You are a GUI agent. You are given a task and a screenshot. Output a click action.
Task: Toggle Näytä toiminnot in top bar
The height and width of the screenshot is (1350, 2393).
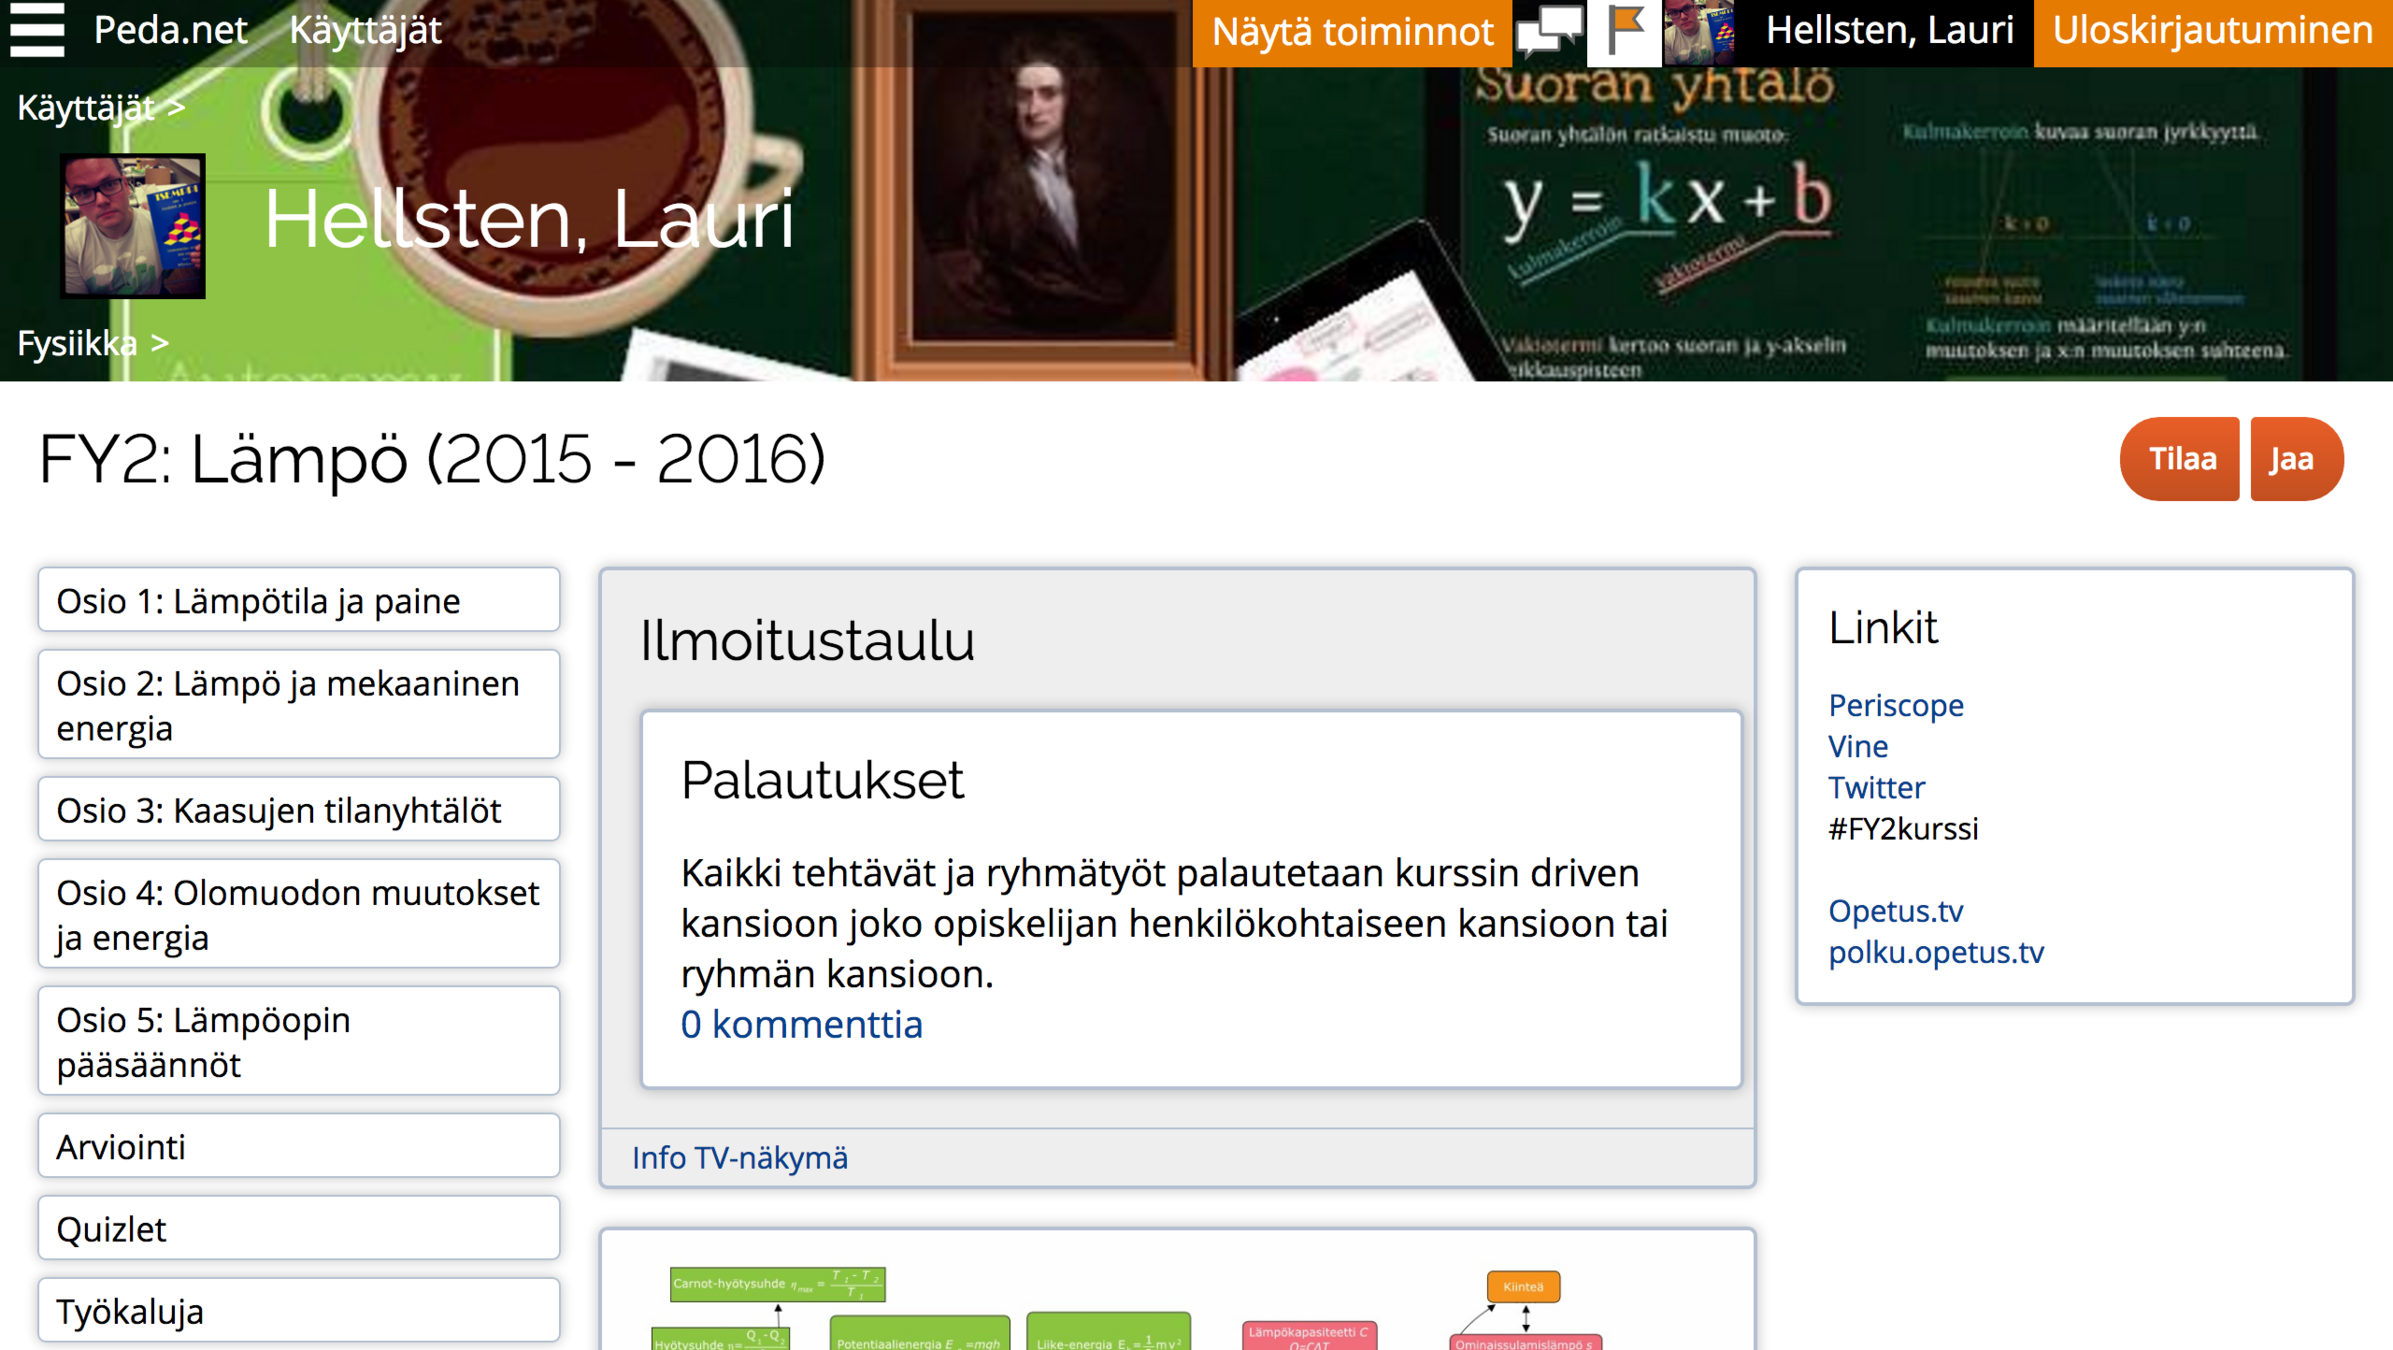click(x=1352, y=32)
